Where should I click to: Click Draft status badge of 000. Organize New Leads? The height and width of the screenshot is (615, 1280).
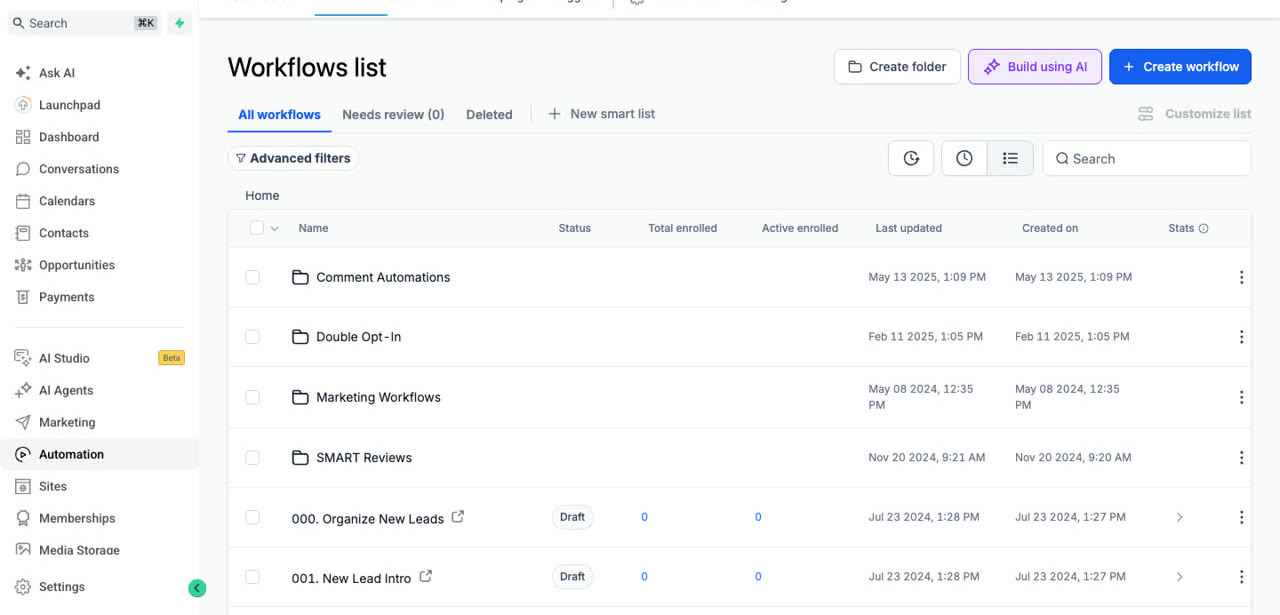coord(572,517)
